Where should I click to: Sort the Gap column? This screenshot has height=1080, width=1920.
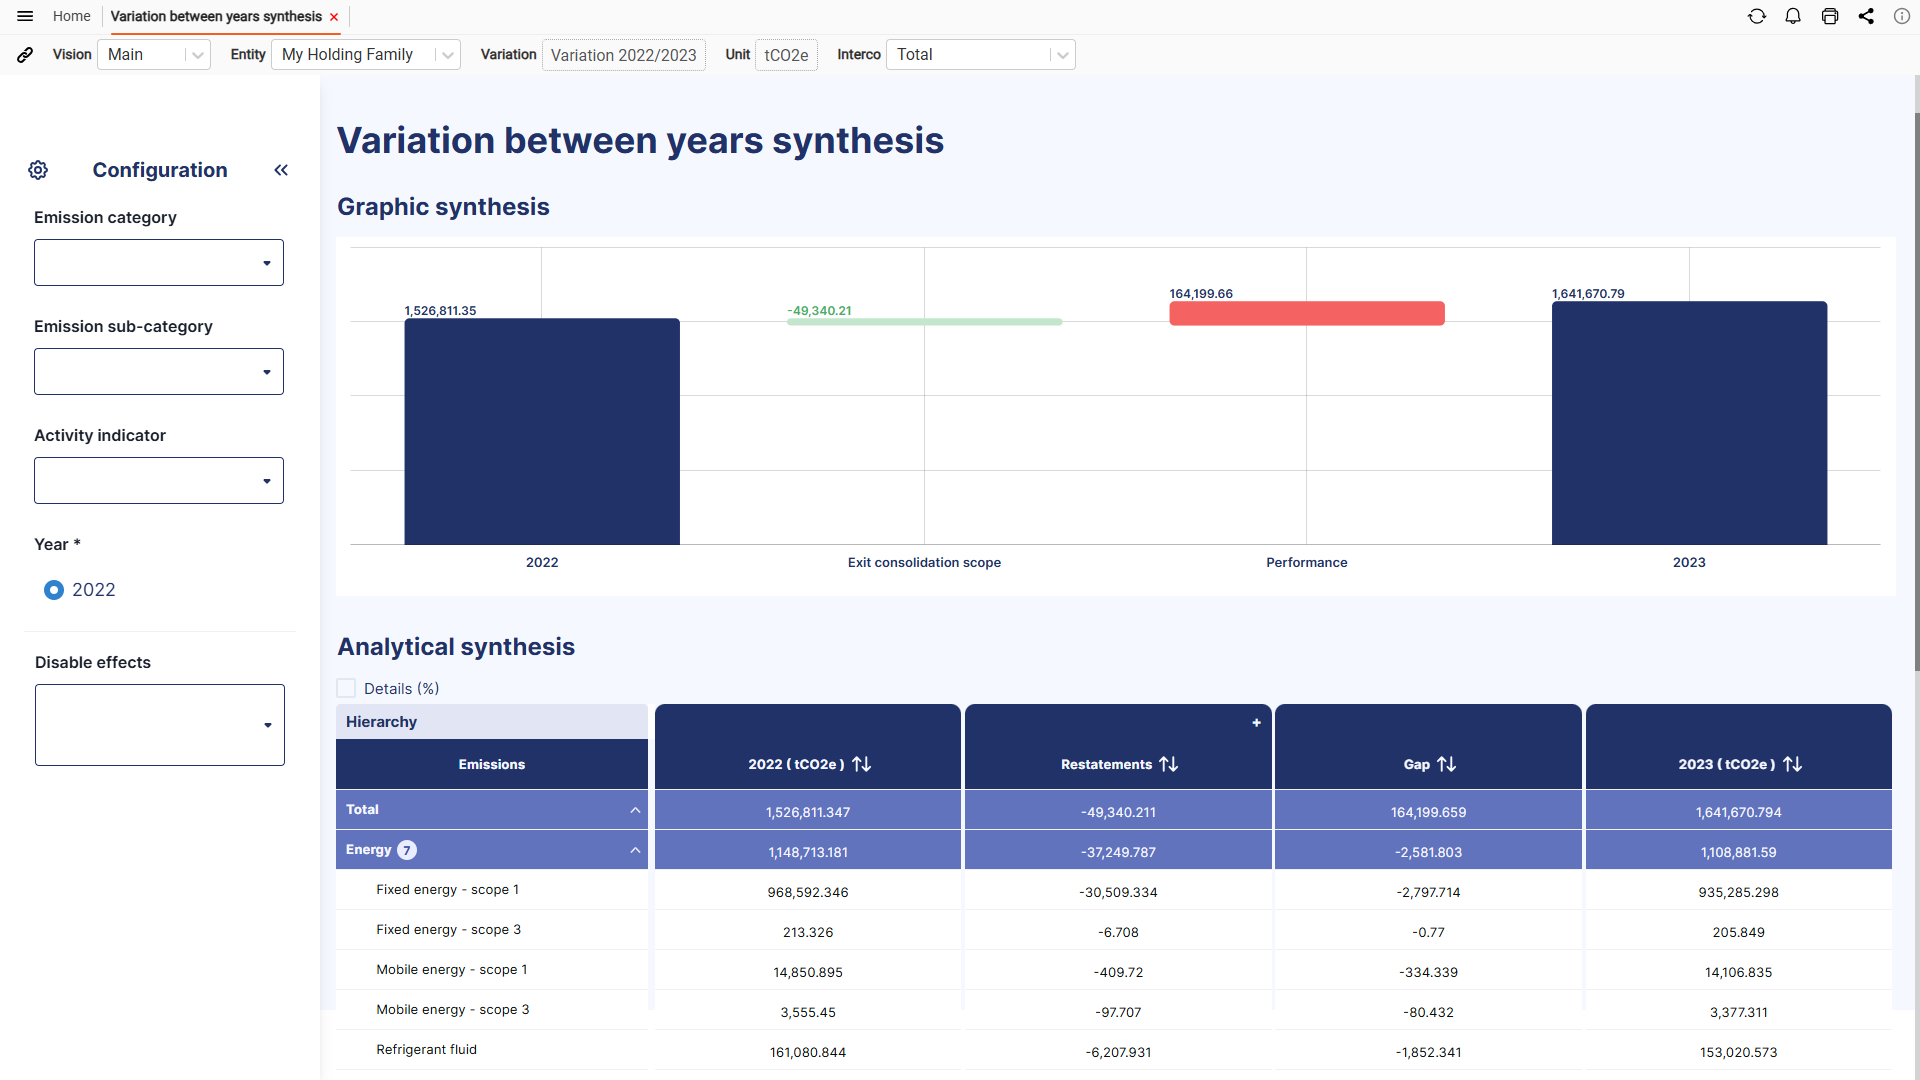pyautogui.click(x=1446, y=764)
